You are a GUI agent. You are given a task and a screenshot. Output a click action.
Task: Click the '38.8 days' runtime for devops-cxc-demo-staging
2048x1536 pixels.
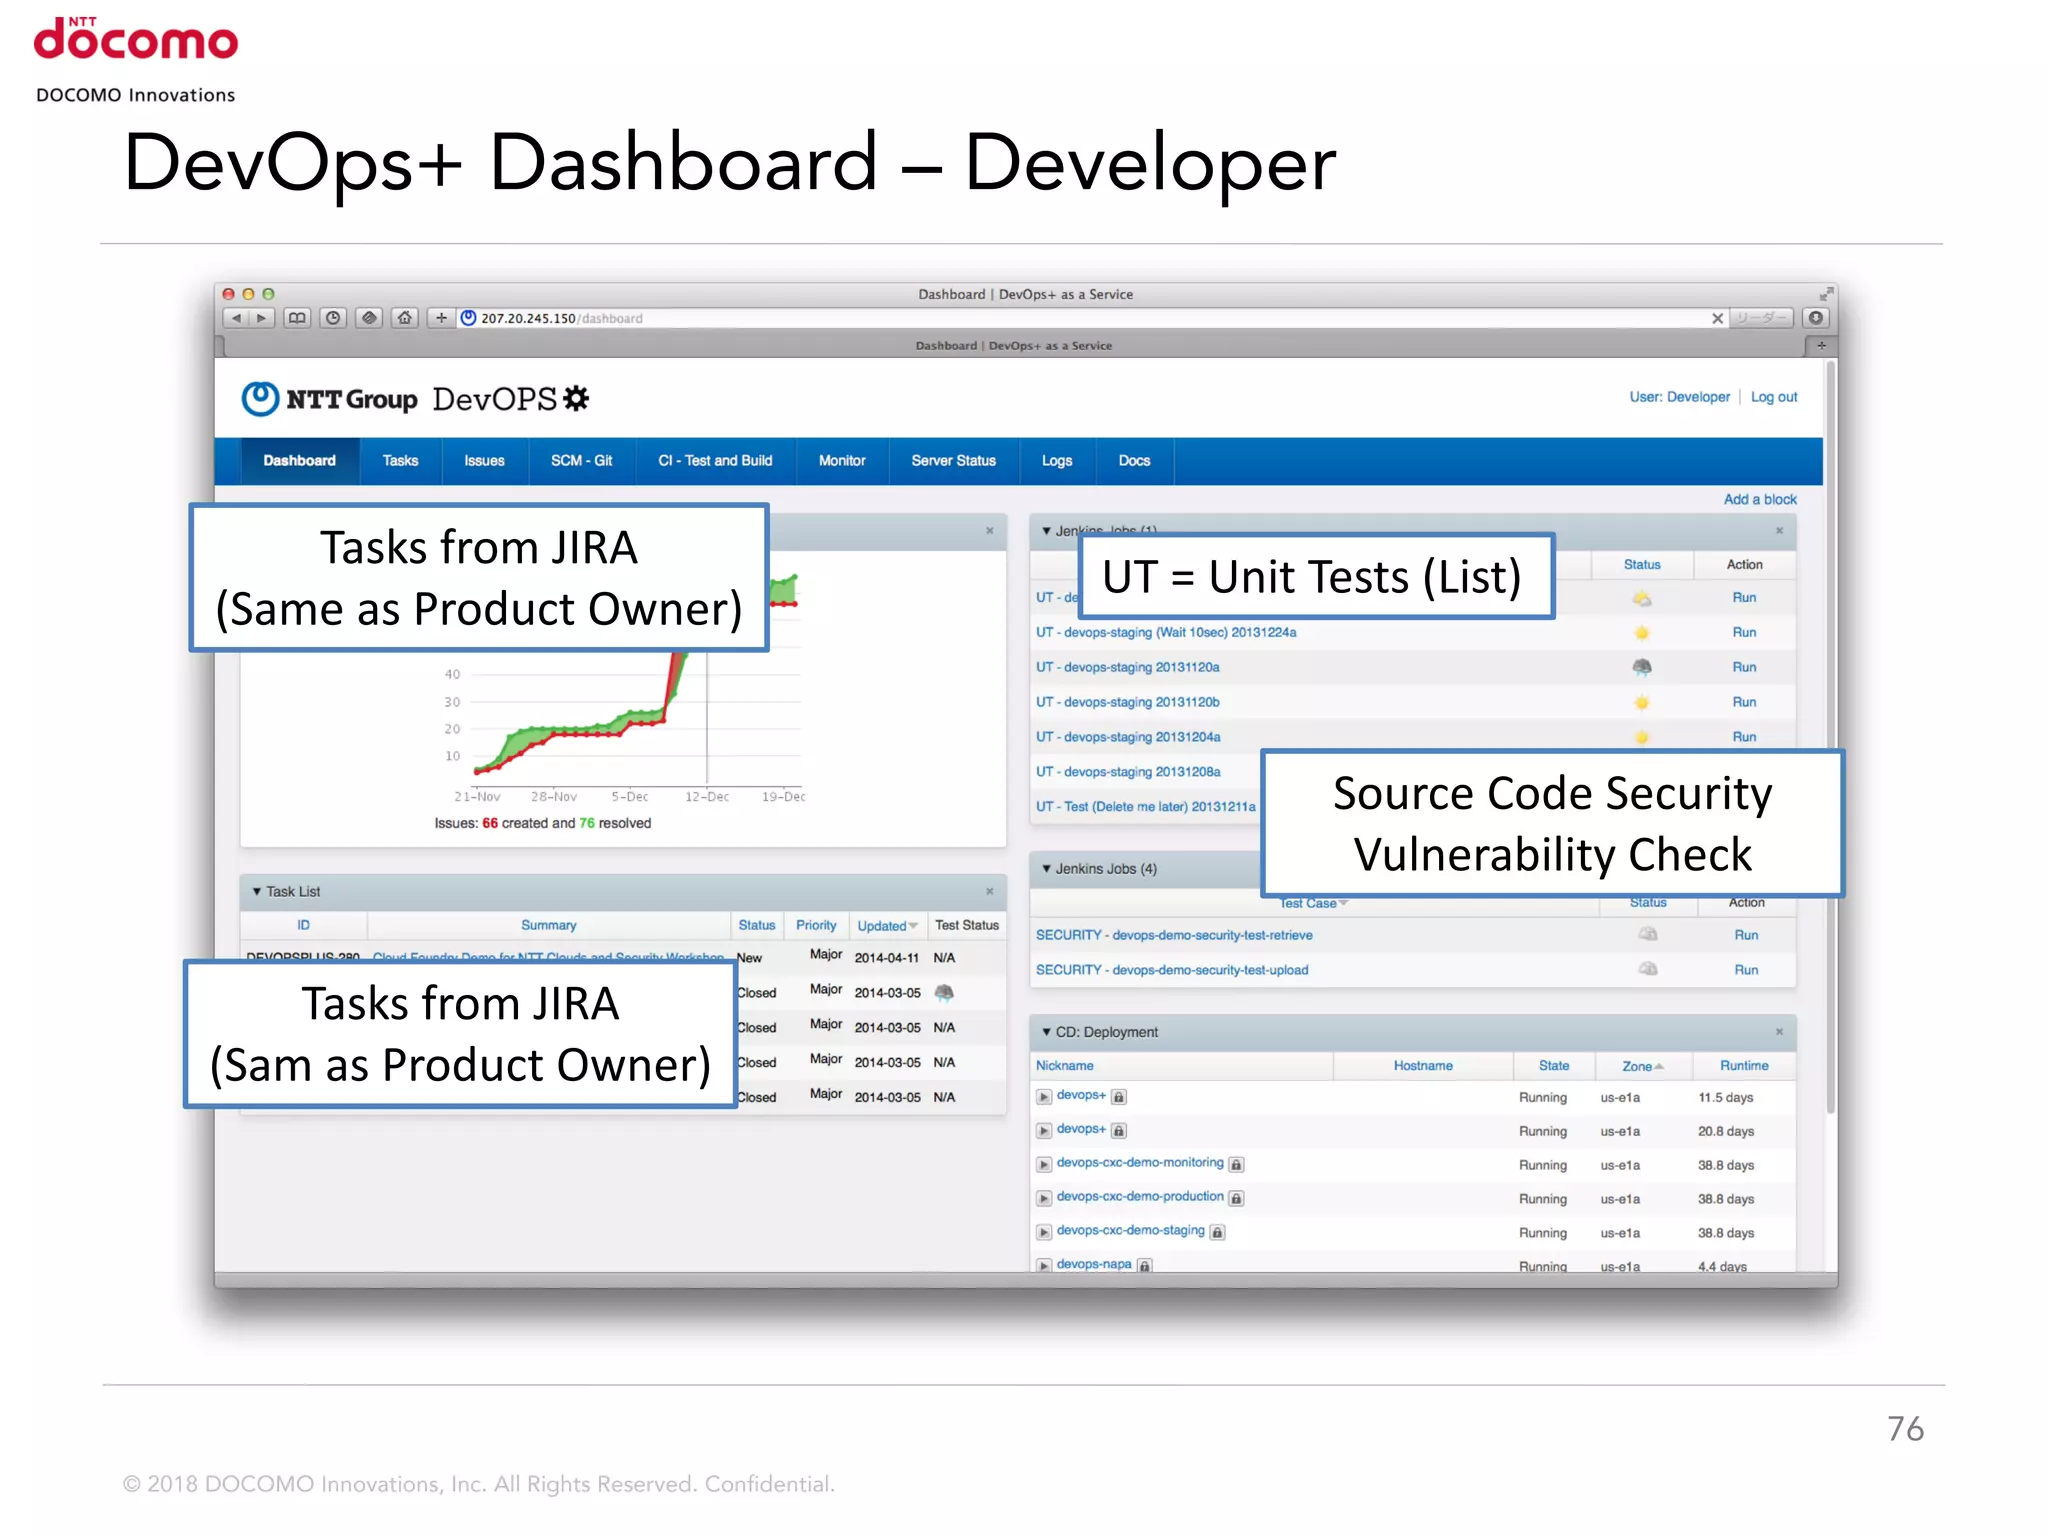point(1726,1233)
